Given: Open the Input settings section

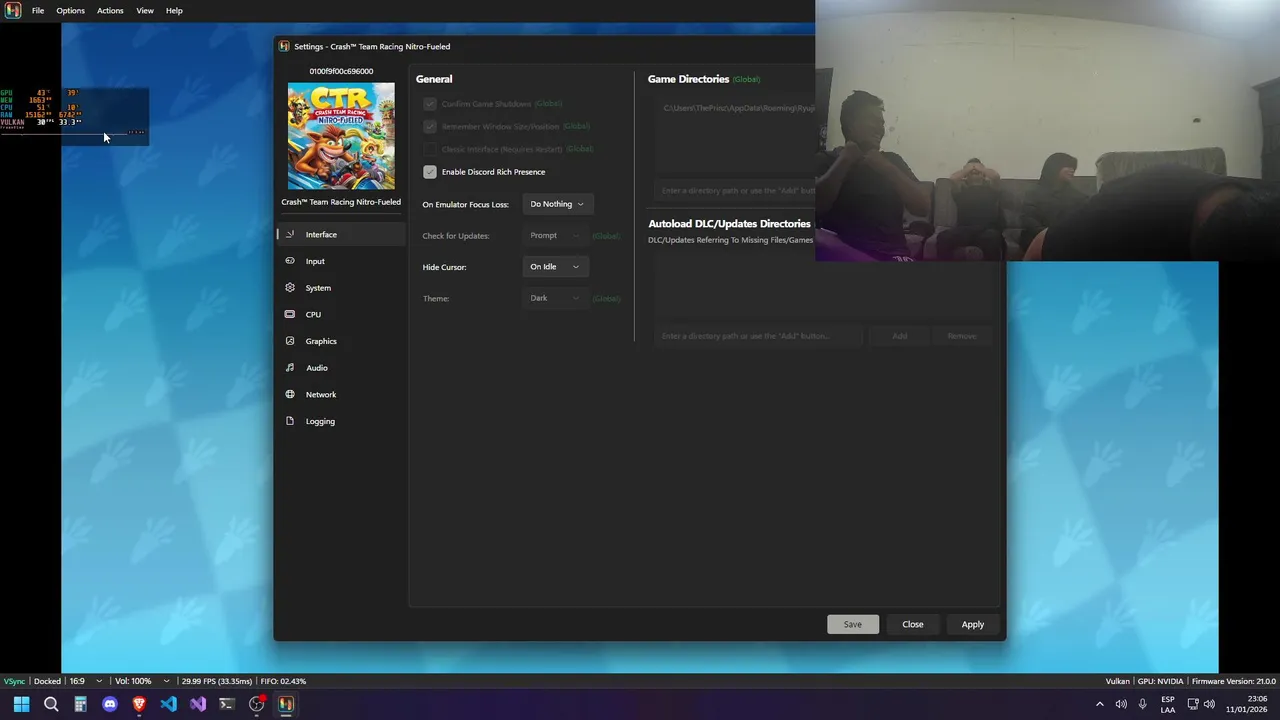Looking at the screenshot, I should pos(341,261).
